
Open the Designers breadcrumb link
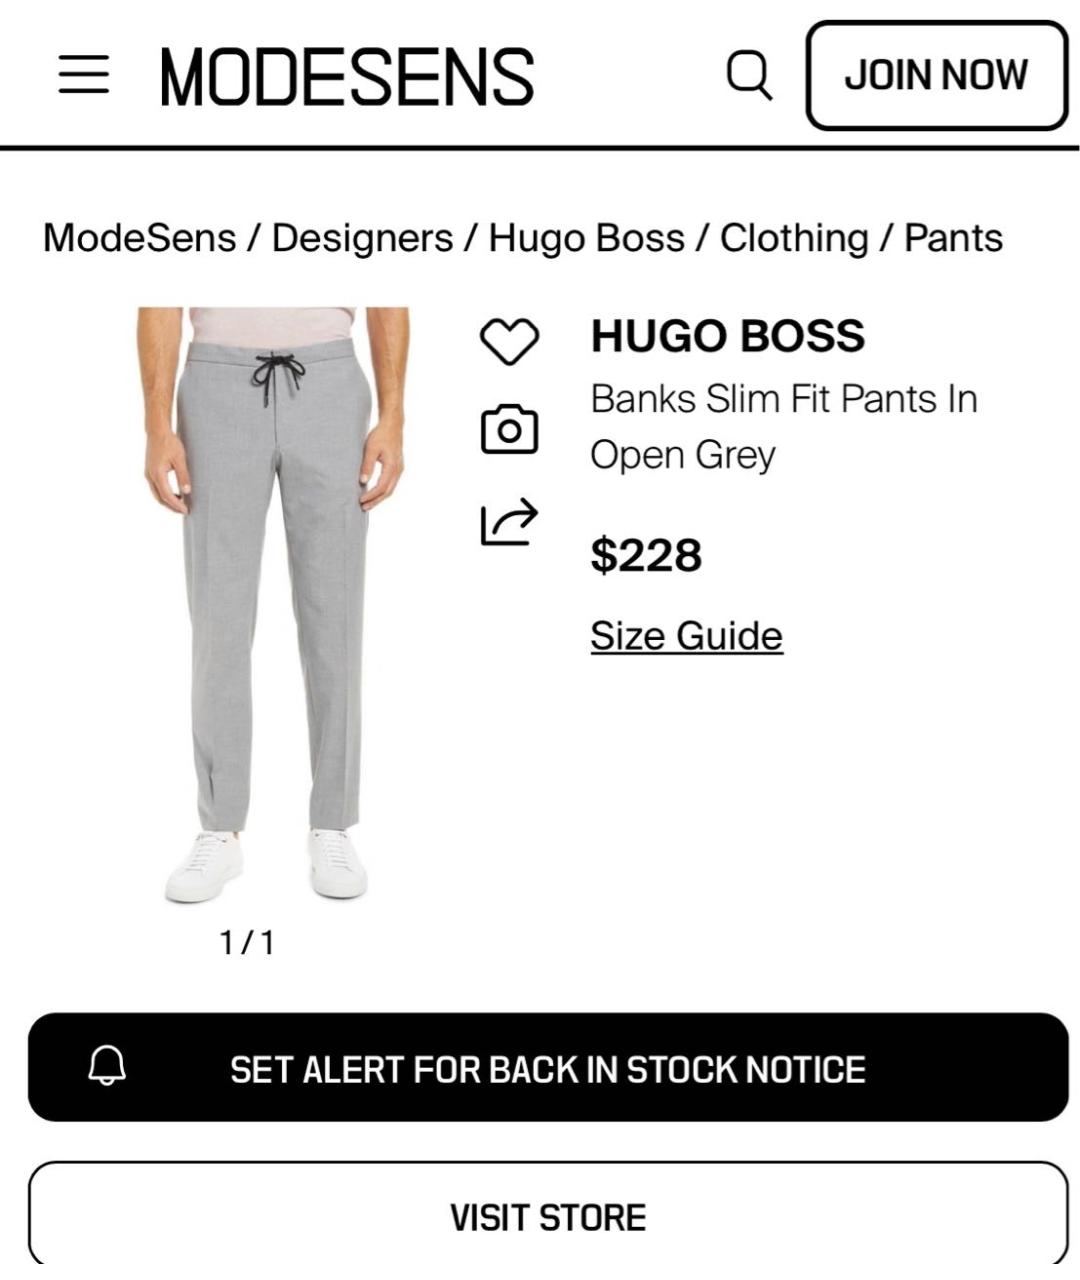click(x=362, y=238)
